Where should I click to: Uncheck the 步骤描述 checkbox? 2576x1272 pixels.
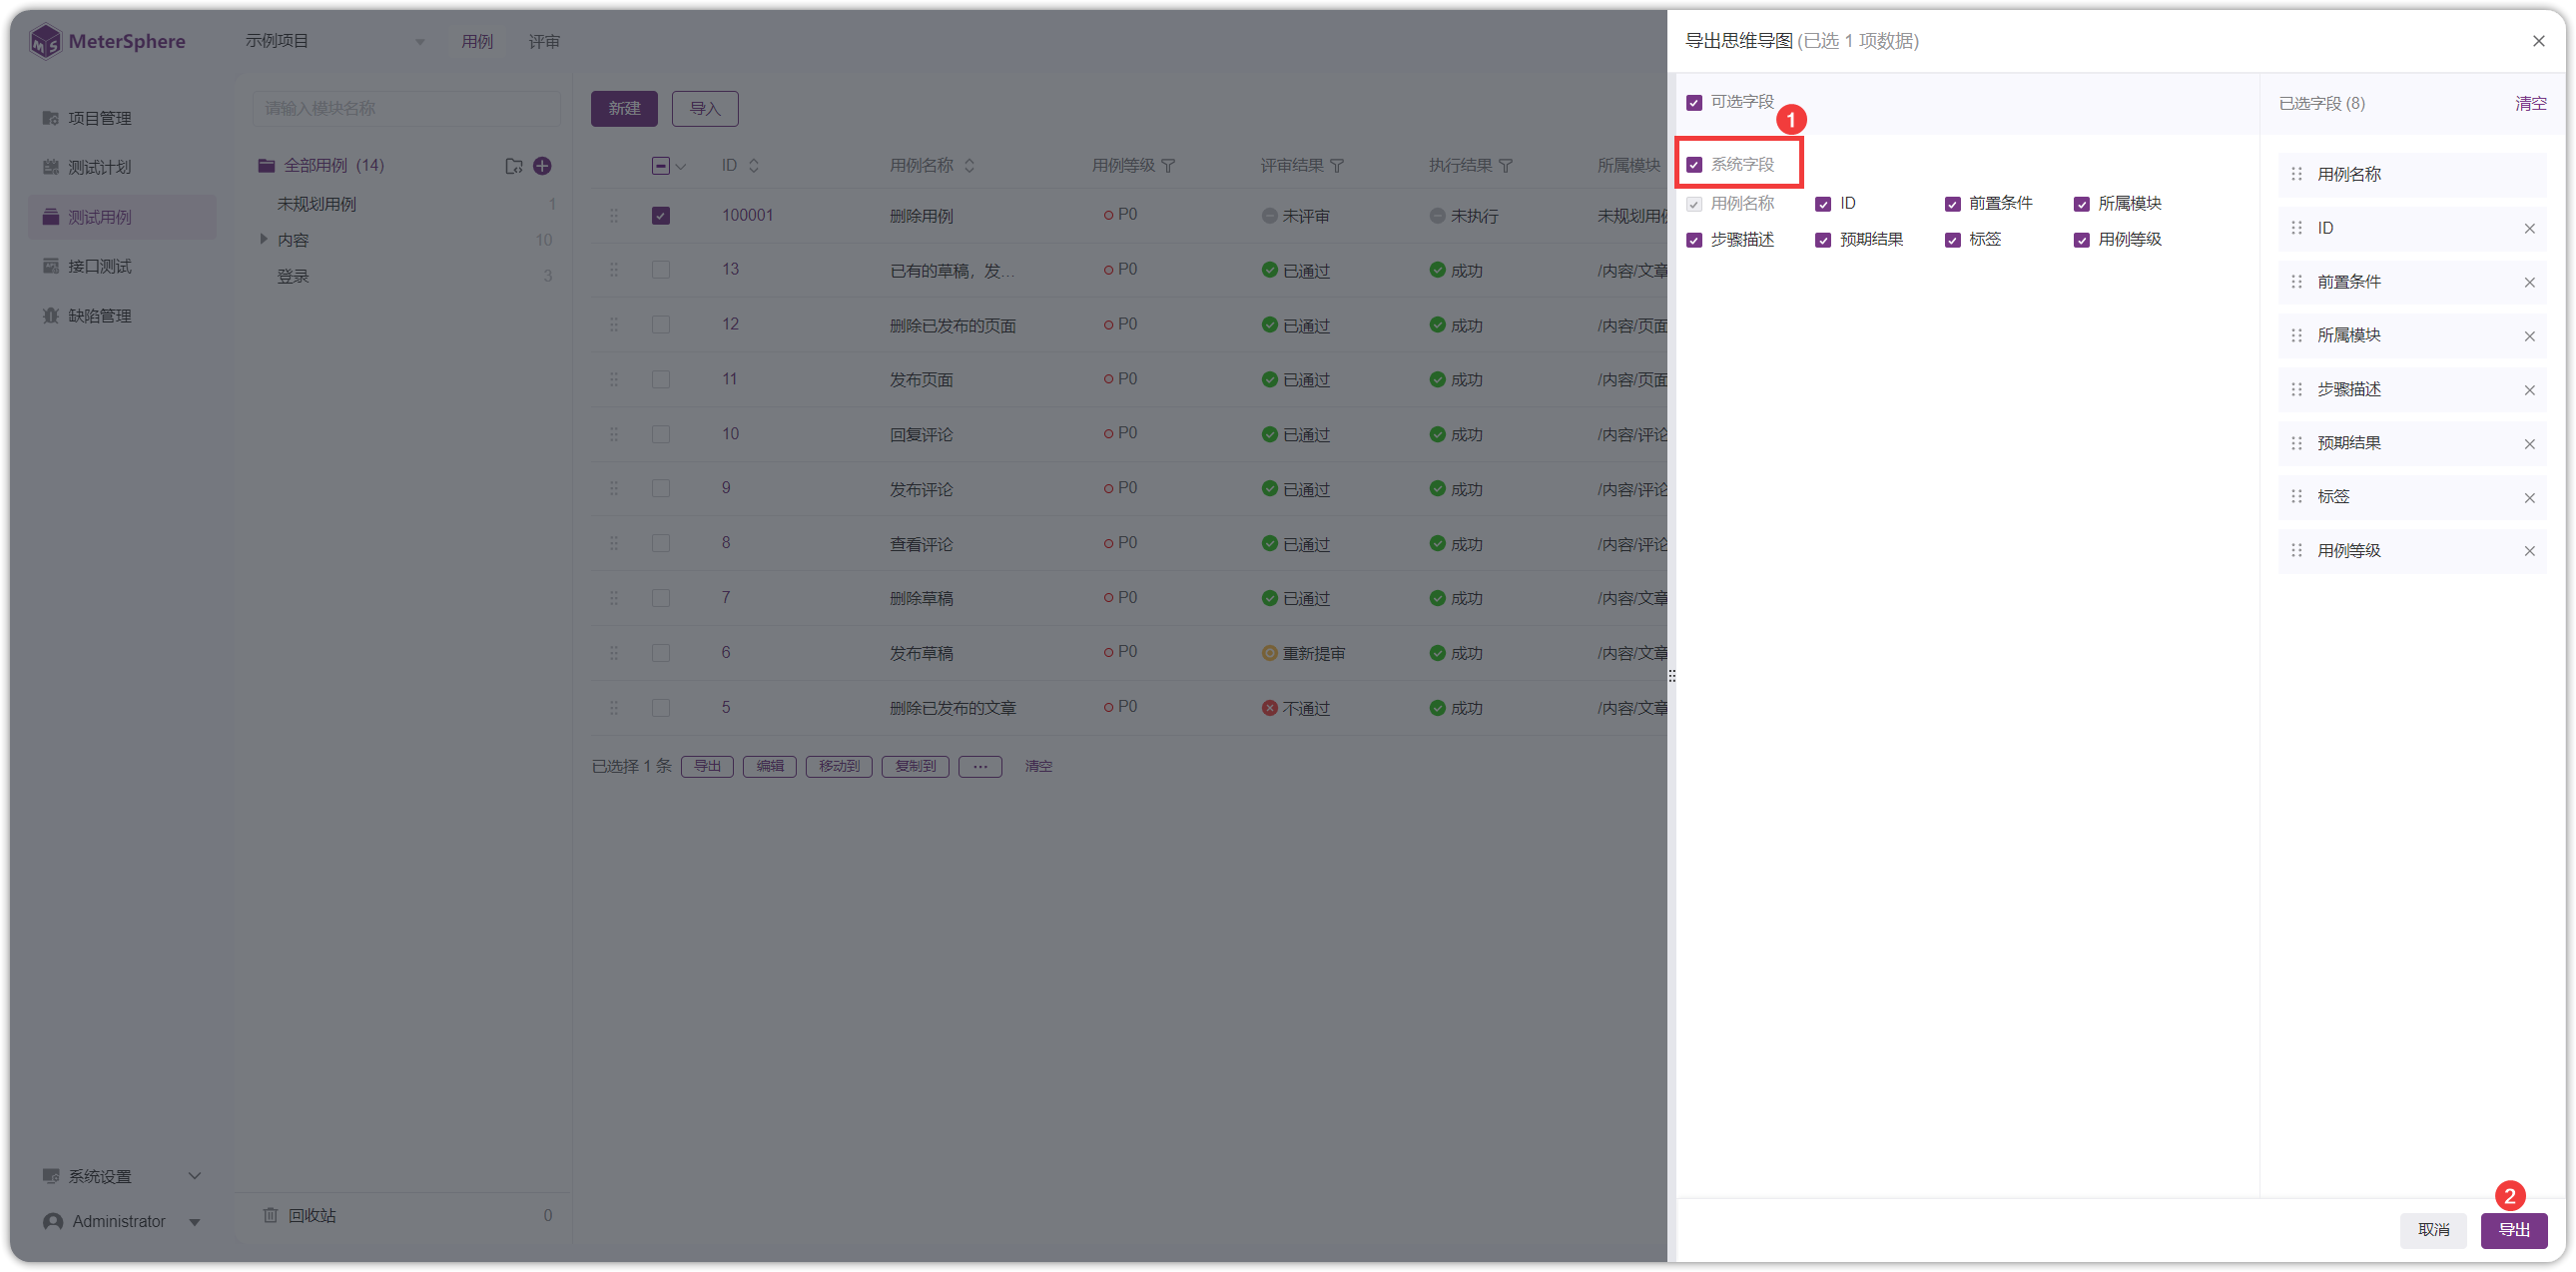point(1694,240)
